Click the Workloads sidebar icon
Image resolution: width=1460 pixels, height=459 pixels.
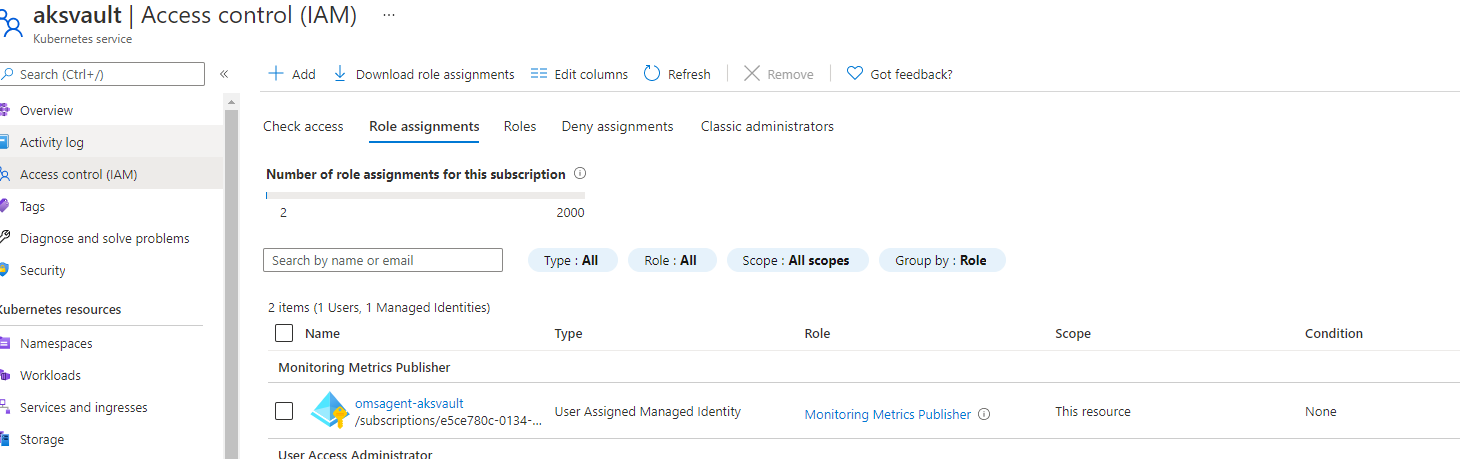tap(4, 375)
